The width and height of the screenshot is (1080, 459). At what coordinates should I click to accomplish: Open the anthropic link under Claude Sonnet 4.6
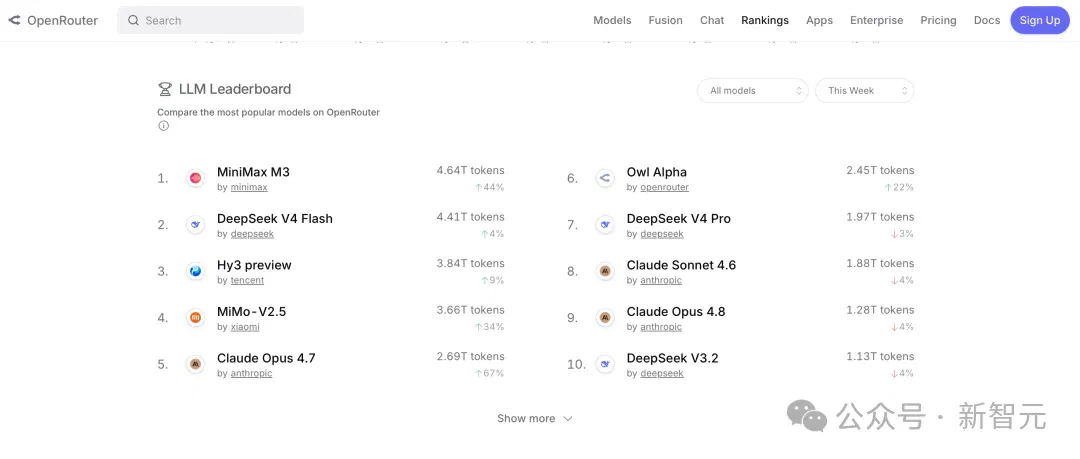[x=661, y=280]
